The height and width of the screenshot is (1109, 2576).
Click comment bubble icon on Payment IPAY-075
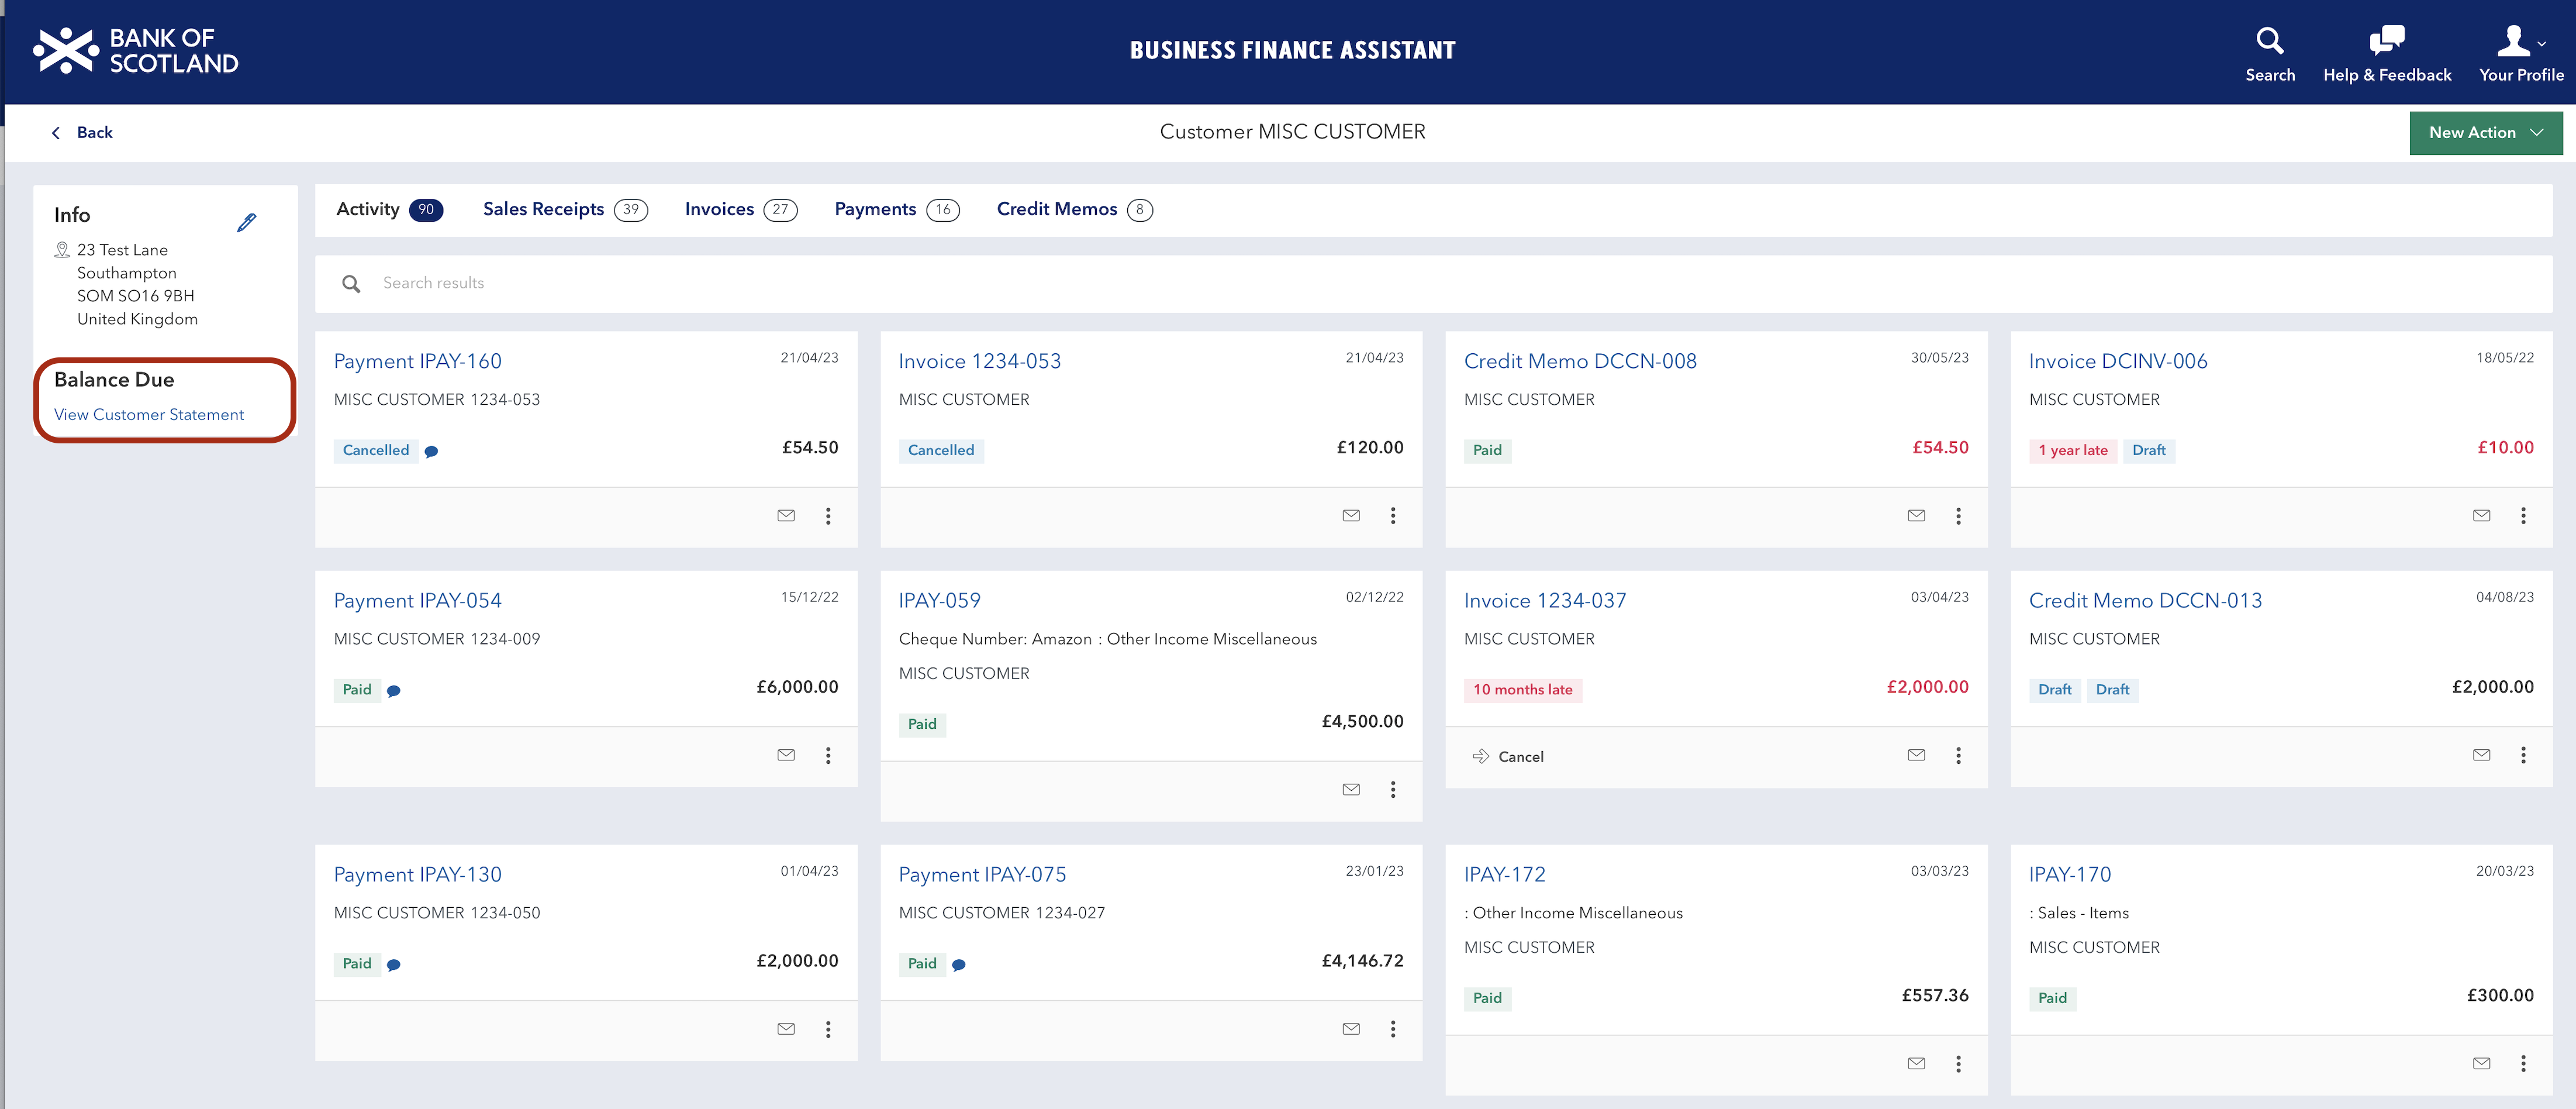click(x=959, y=965)
